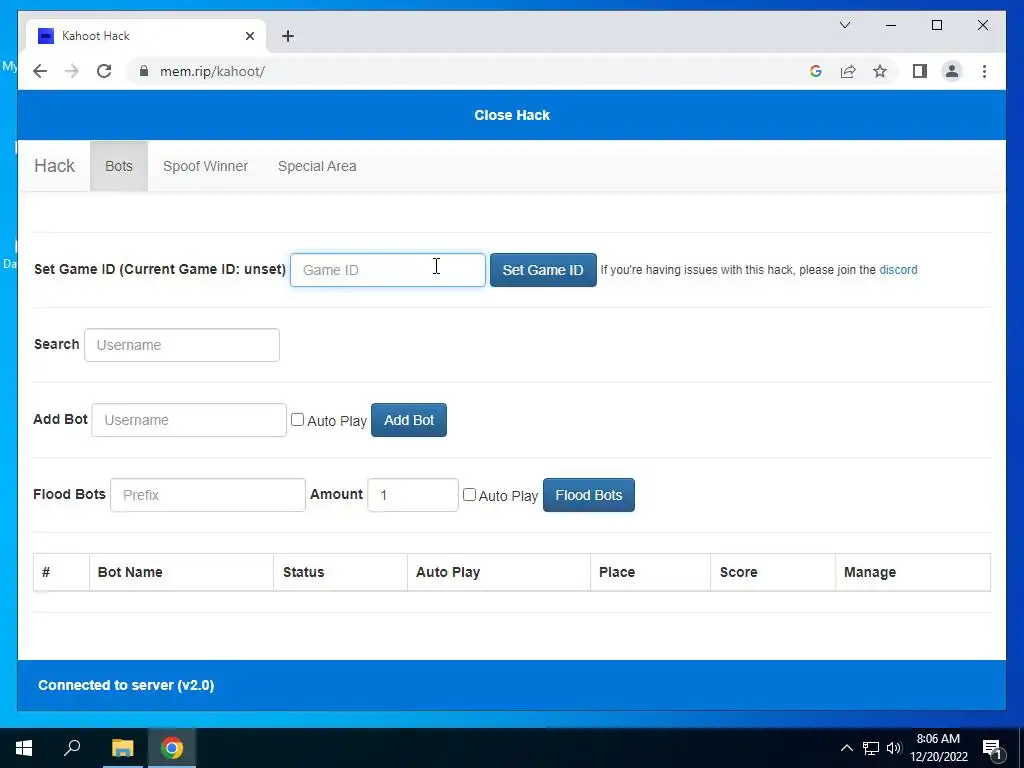Screen dimensions: 1024x768
Task: Open the Special Area tab
Action: point(317,166)
